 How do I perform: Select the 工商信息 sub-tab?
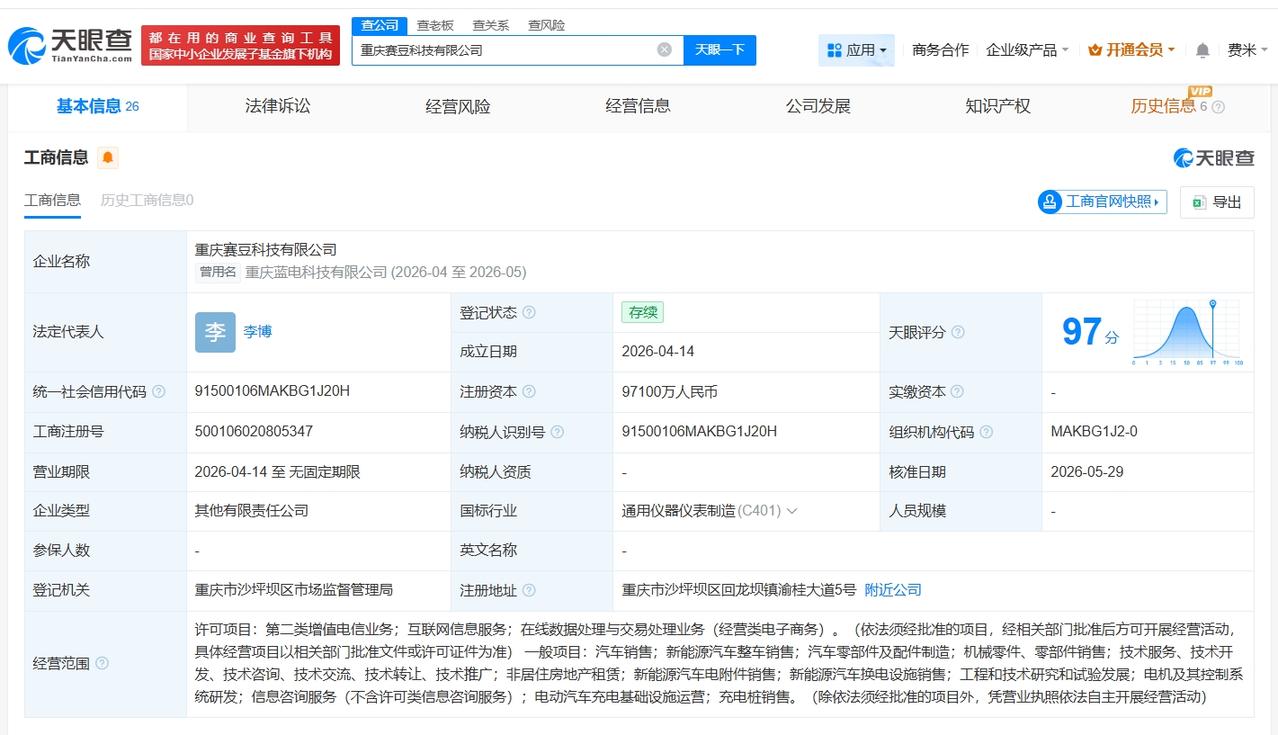(x=52, y=200)
